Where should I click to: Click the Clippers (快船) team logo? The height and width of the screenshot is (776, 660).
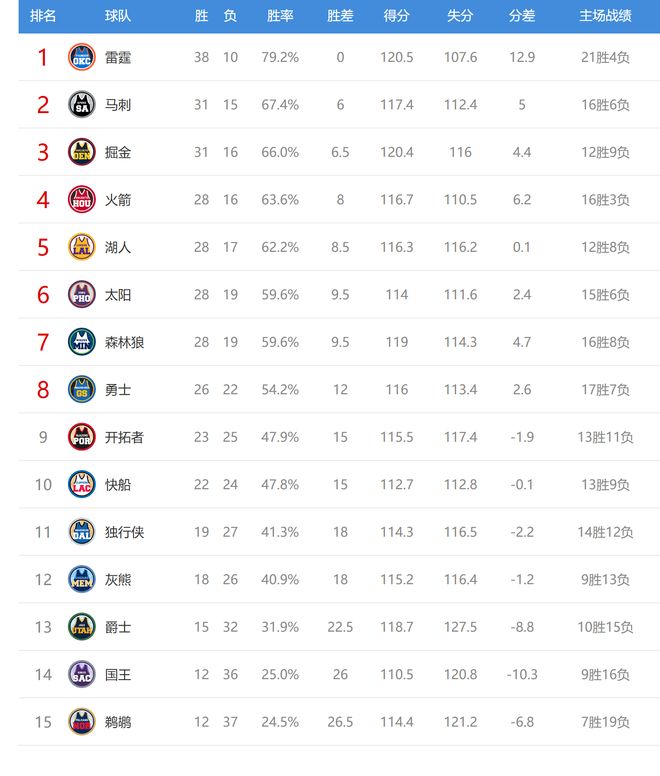(82, 485)
